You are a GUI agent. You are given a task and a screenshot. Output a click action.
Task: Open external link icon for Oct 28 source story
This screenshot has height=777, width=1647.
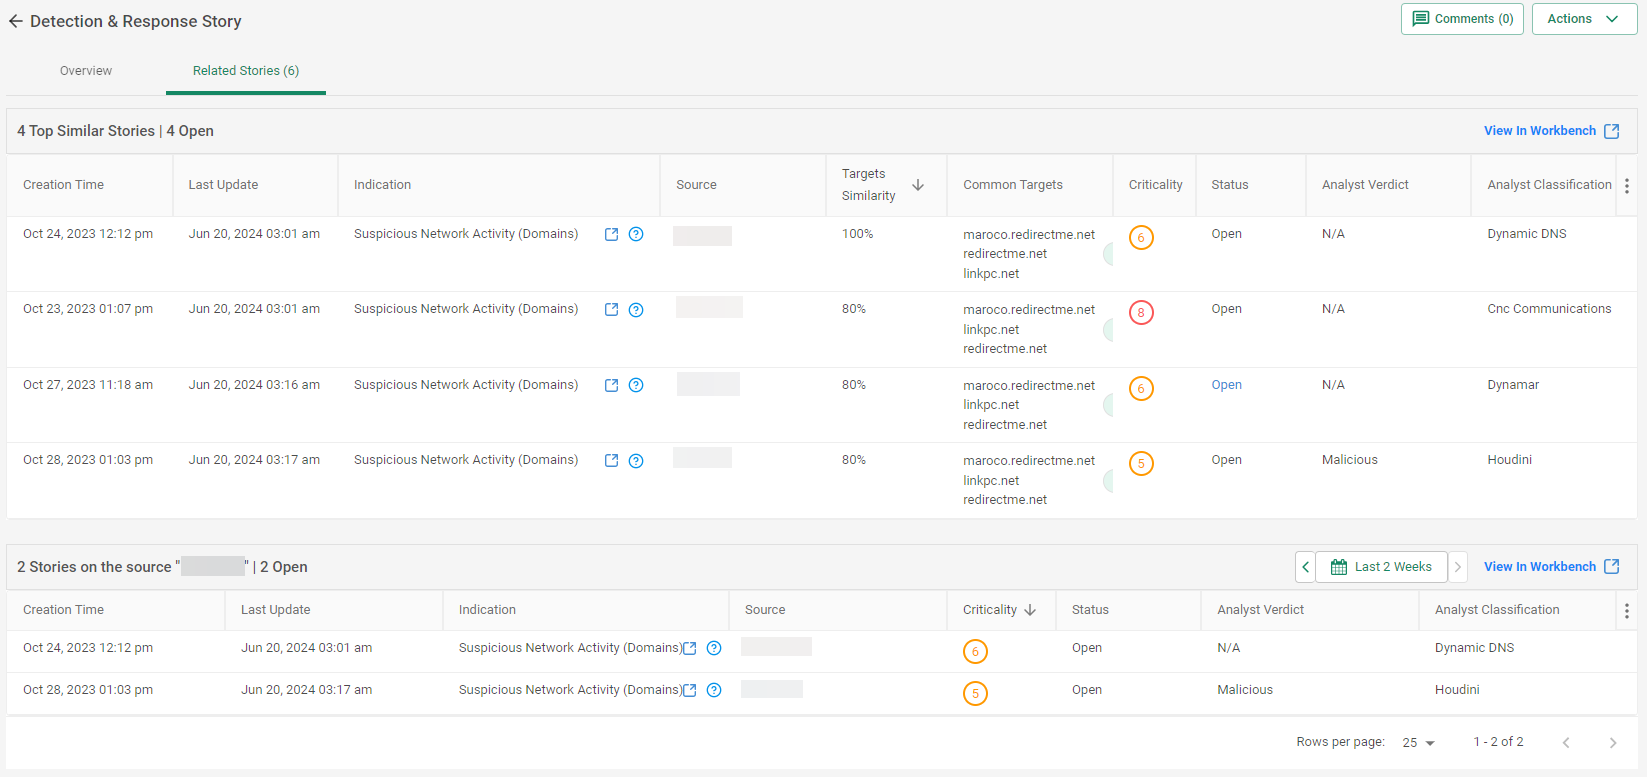pyautogui.click(x=689, y=690)
